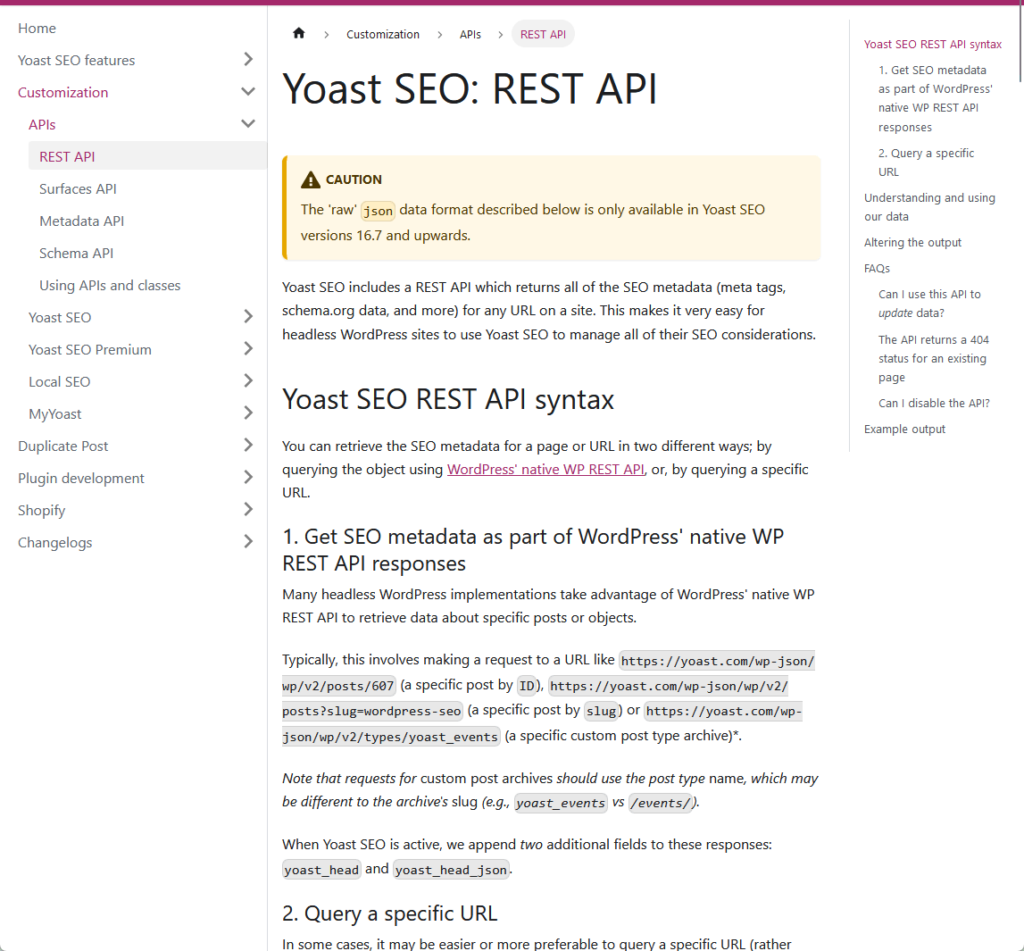Open Using APIs and classes page
Screen dimensions: 1024x951
110,285
